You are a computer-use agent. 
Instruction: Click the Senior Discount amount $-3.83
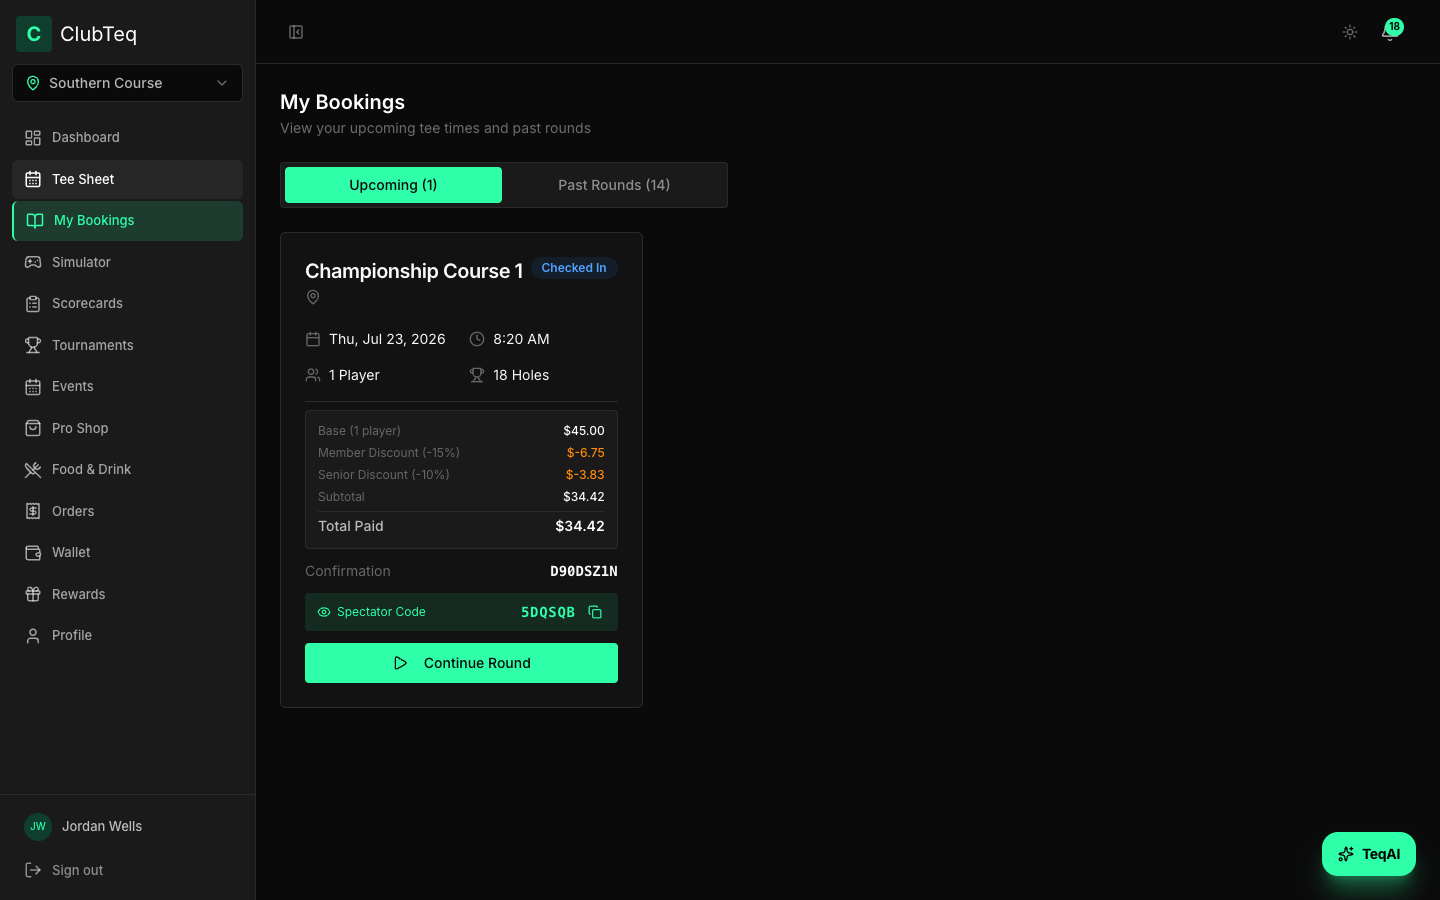pos(585,475)
